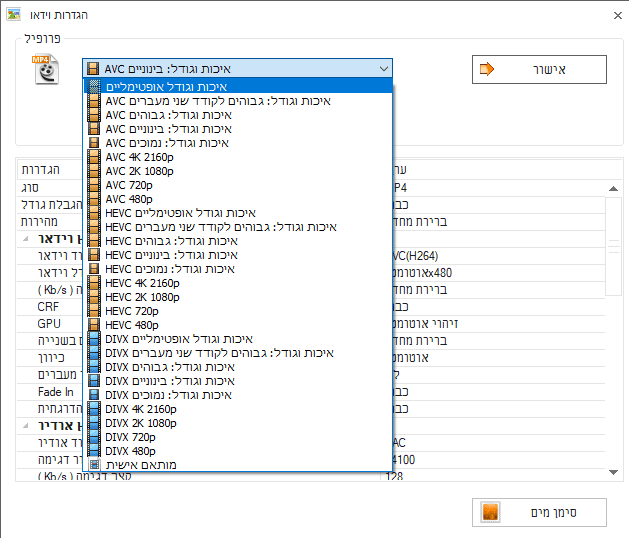Image resolution: width=629 pixels, height=538 pixels.
Task: Click the GPU settings row
Action: tap(311, 324)
